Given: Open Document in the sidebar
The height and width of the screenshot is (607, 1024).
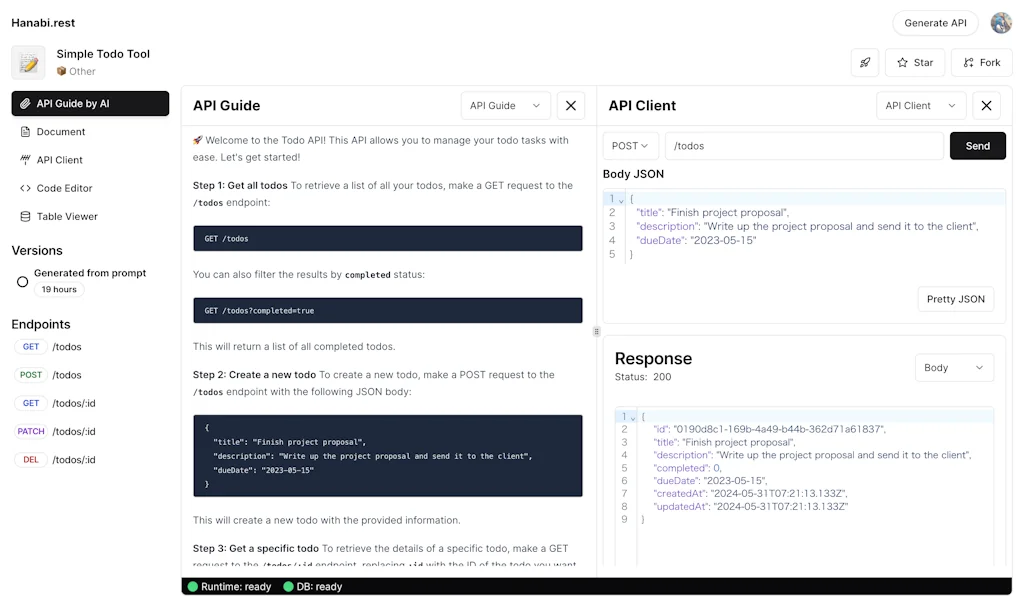Looking at the screenshot, I should pos(60,132).
